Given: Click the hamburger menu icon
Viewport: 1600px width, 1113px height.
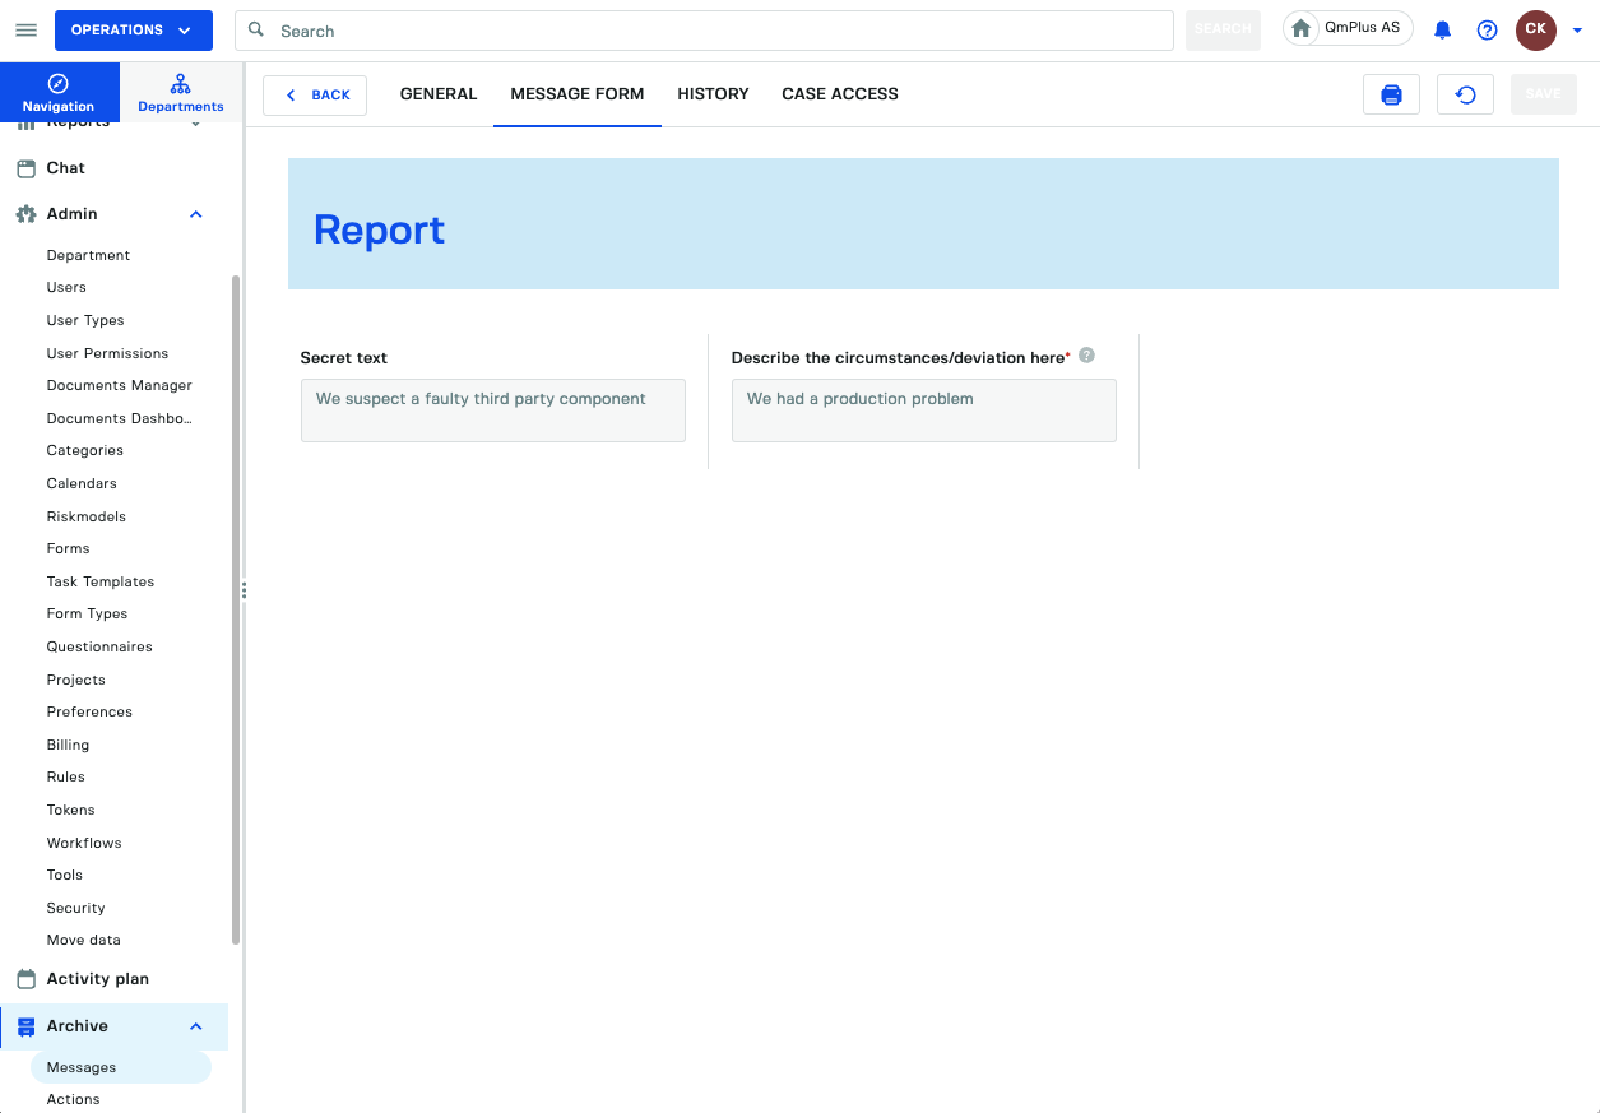Looking at the screenshot, I should (26, 30).
